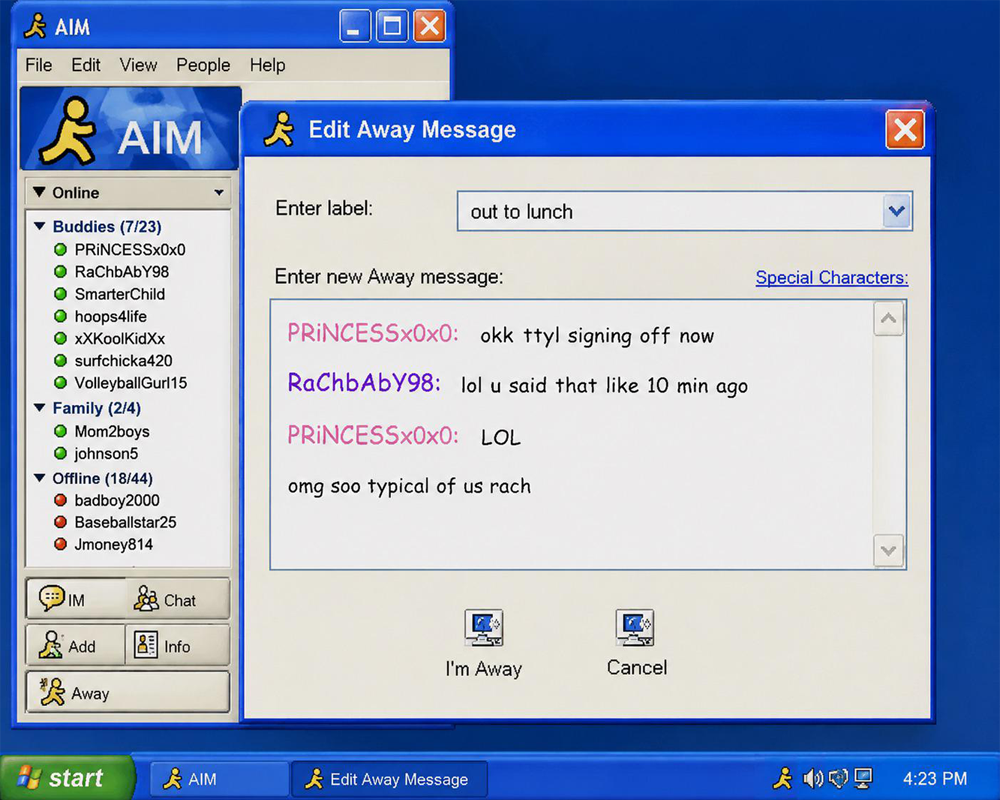Click the I'm Away computer icon
The width and height of the screenshot is (1000, 800).
483,628
